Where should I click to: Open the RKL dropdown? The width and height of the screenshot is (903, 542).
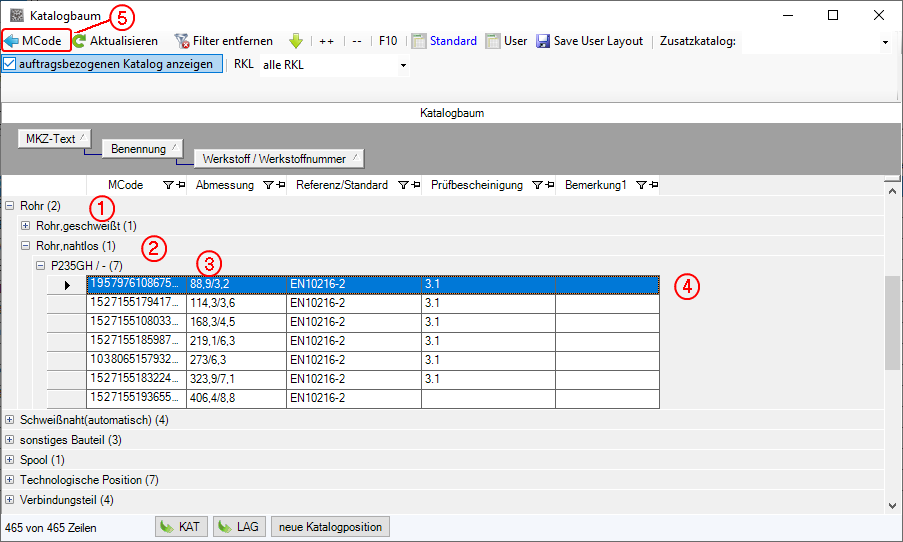pos(403,66)
